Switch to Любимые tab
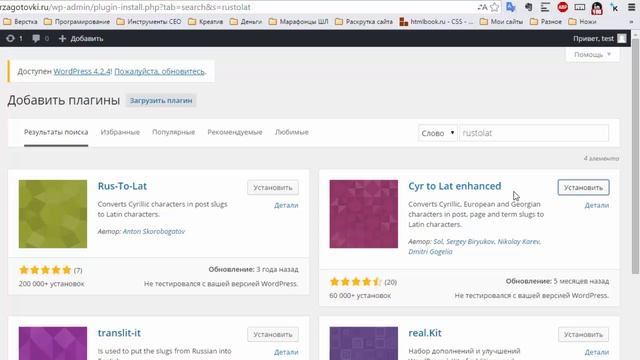The height and width of the screenshot is (360, 640). (x=291, y=132)
